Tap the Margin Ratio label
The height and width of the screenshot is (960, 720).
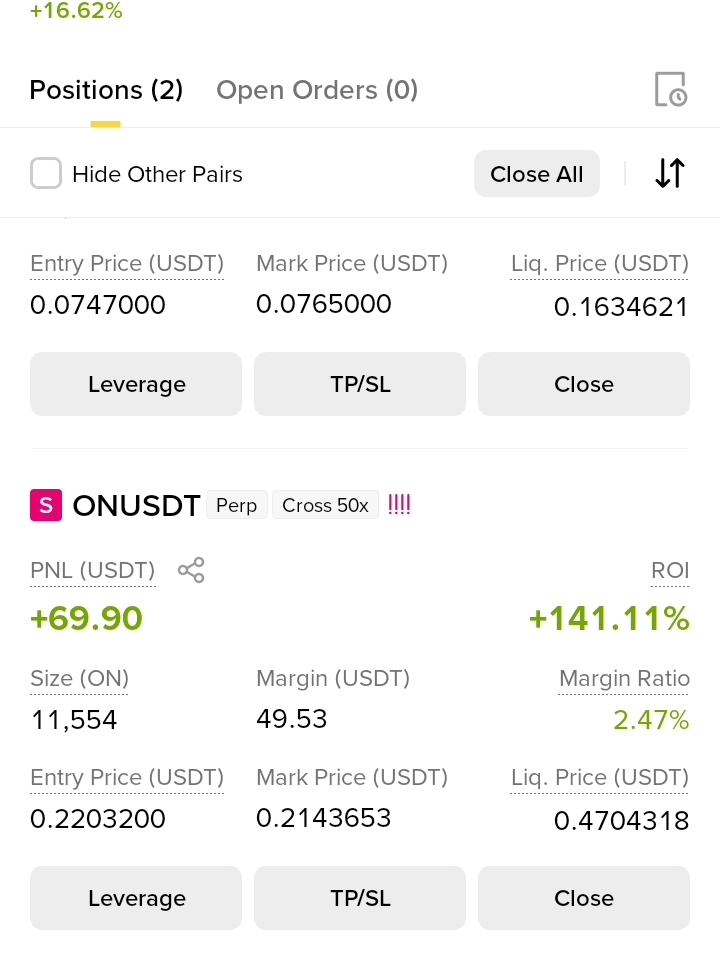(x=624, y=678)
